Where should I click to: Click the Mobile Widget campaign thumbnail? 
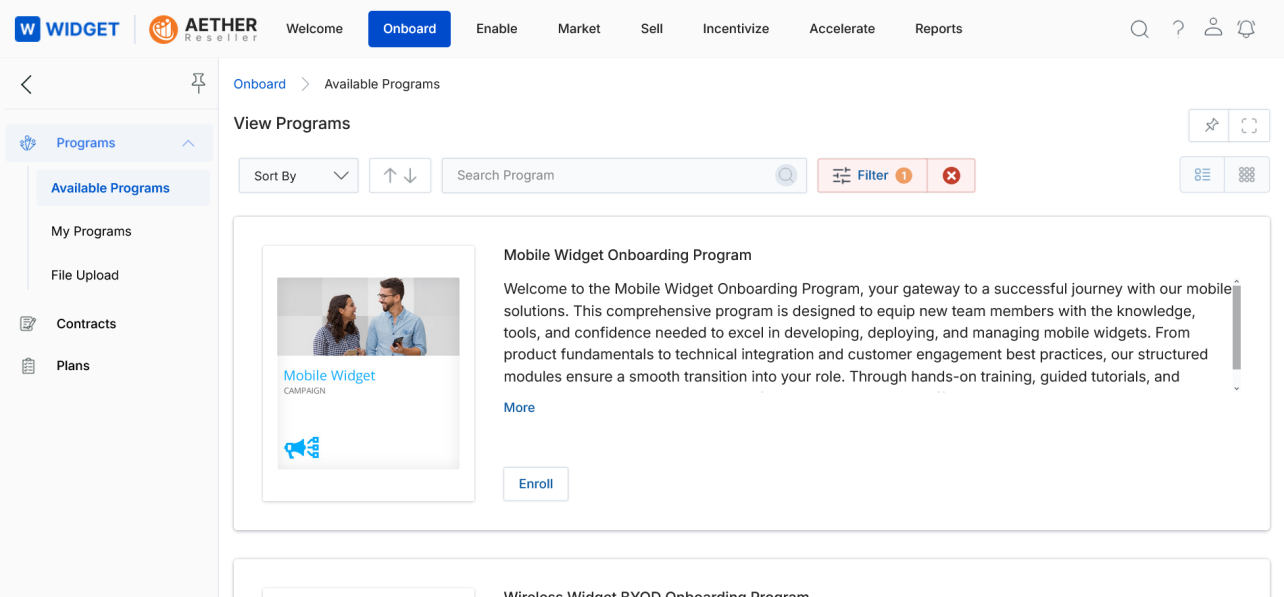[x=368, y=373]
